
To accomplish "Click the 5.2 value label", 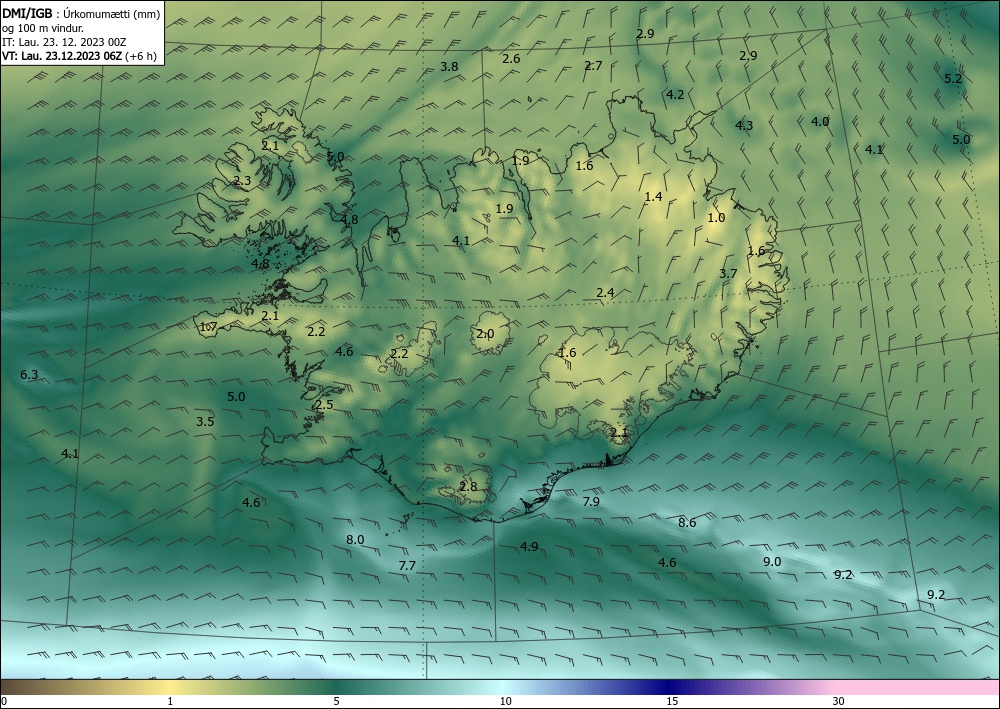I will tap(952, 79).
